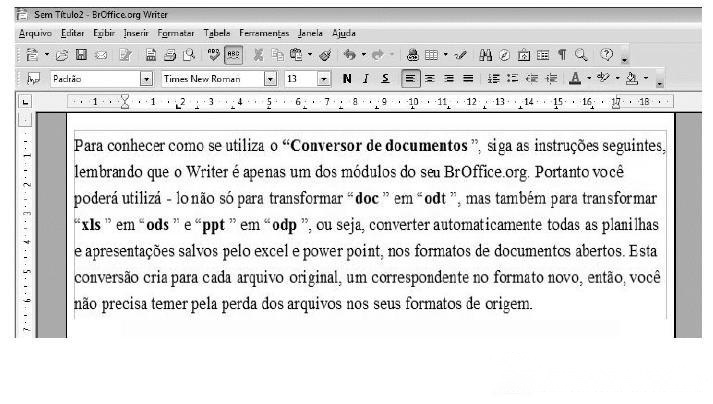
Task: Expand the Times New Roman font dropdown
Action: tap(270, 79)
